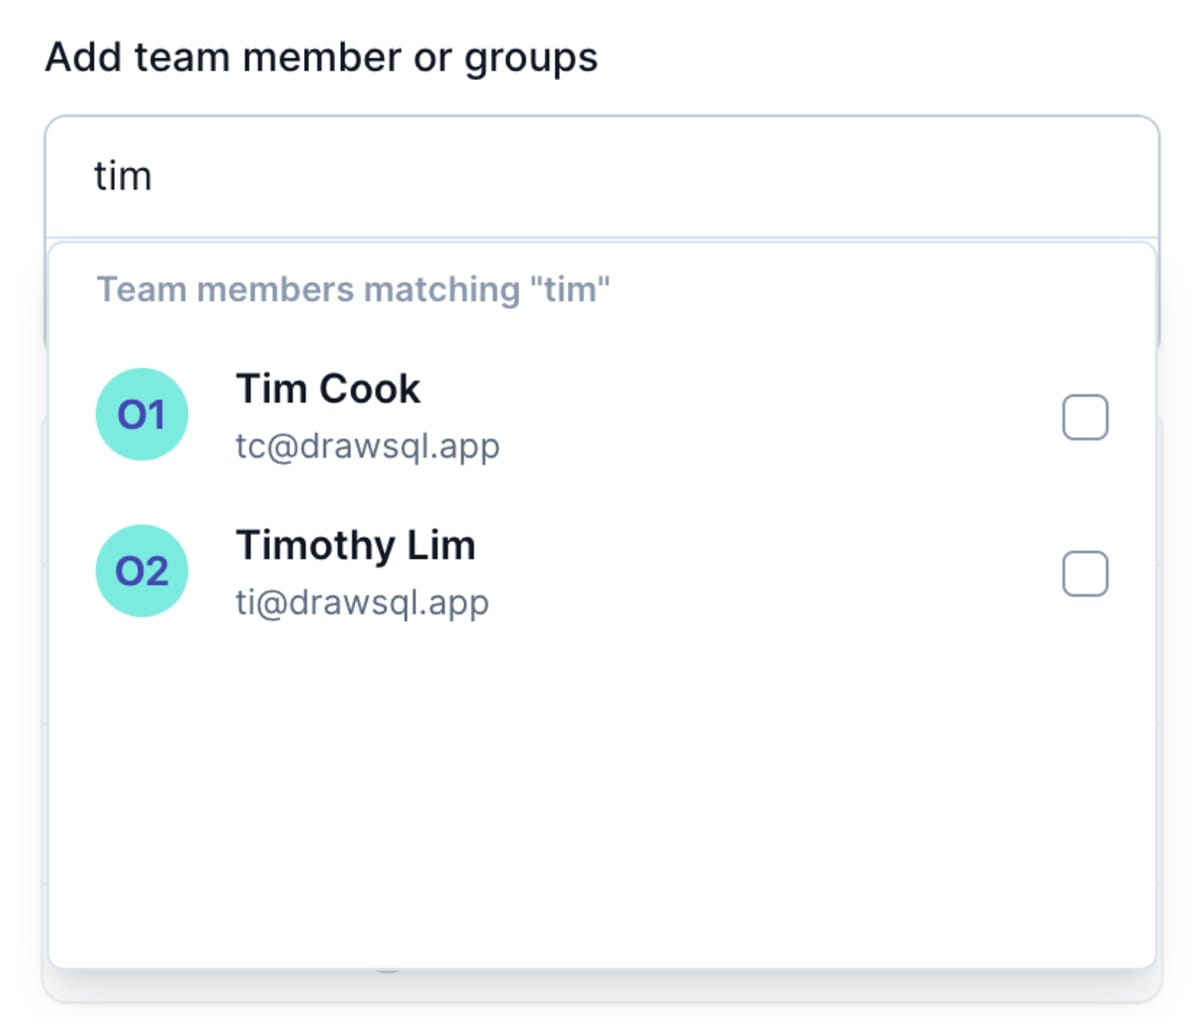Select the Tim Cook name text
The image size is (1200, 1017).
328,389
